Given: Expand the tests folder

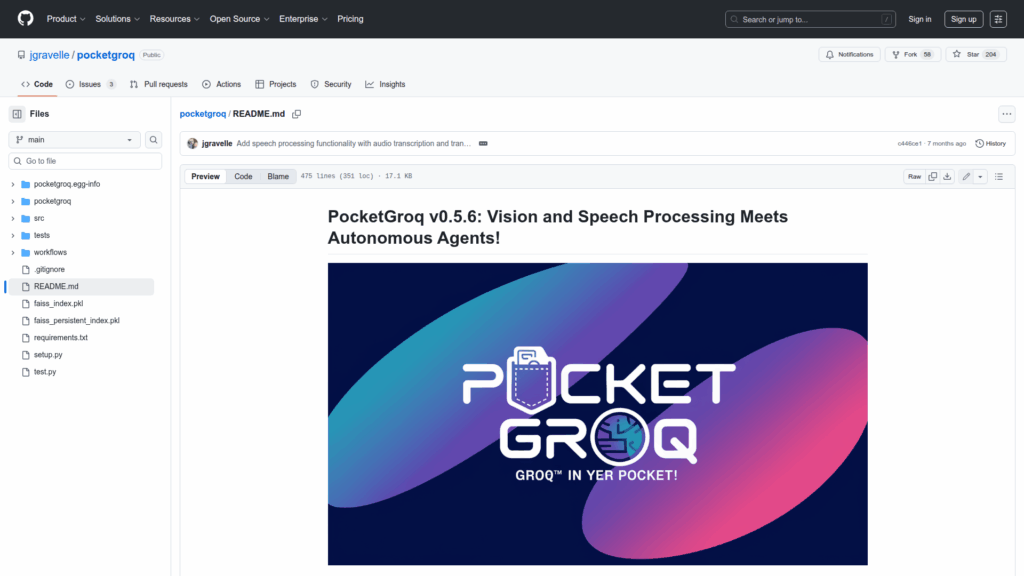Looking at the screenshot, I should click(x=13, y=235).
